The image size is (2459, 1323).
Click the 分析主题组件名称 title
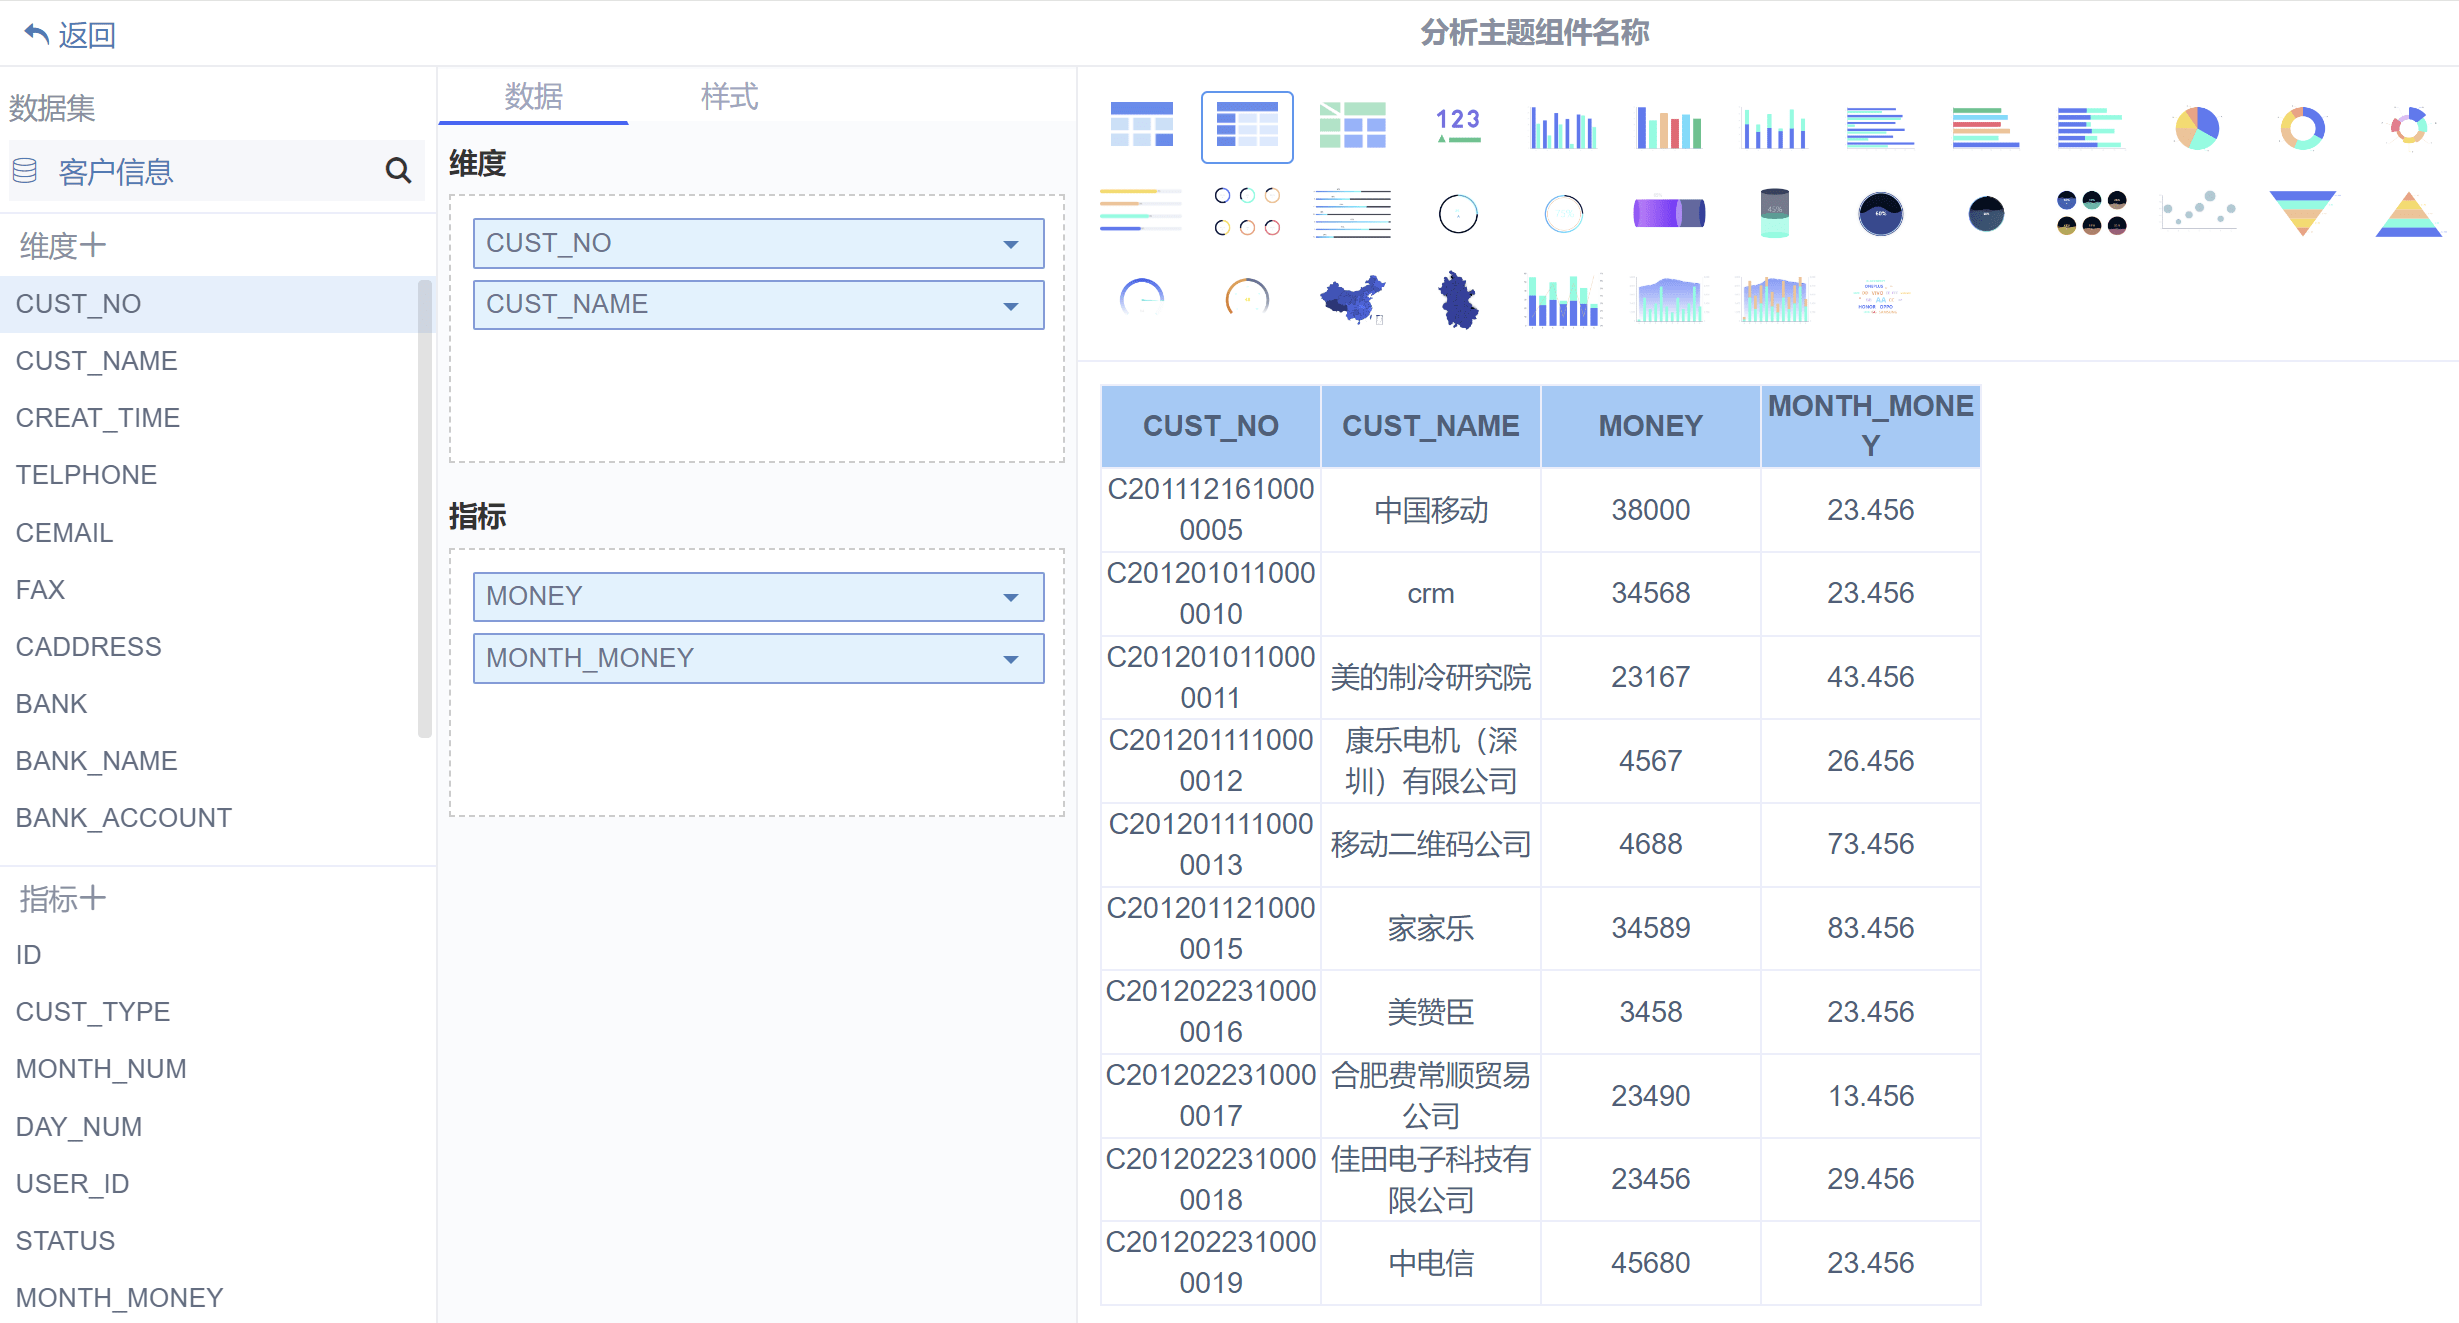(1534, 33)
